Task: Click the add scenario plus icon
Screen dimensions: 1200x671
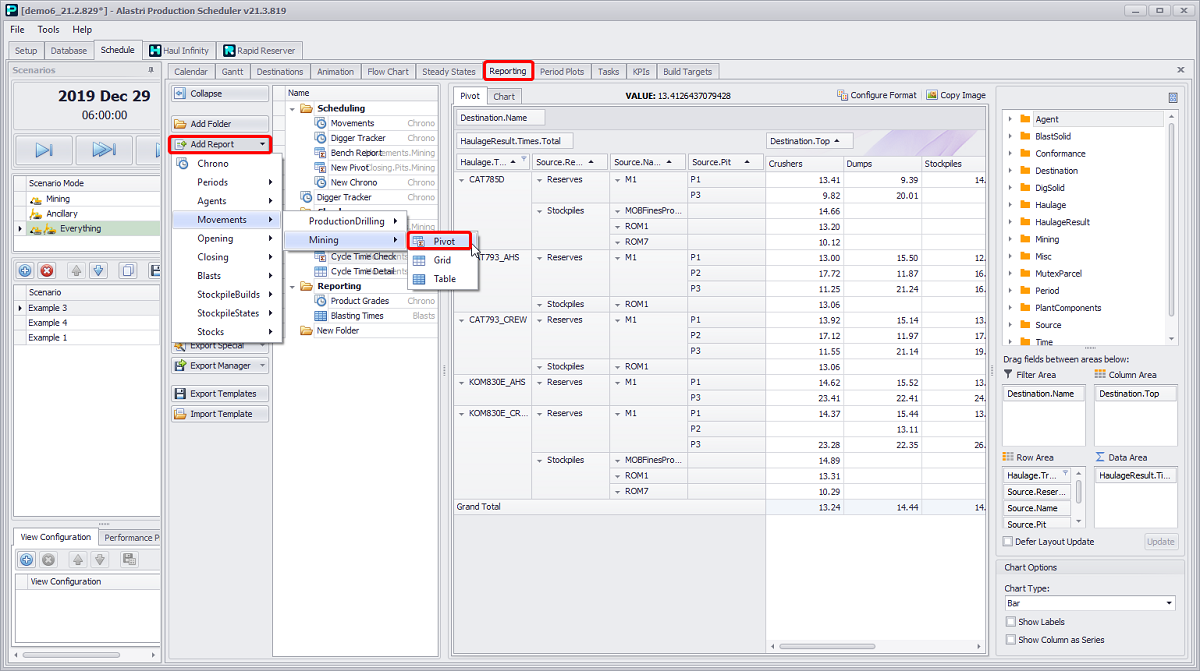Action: [24, 268]
